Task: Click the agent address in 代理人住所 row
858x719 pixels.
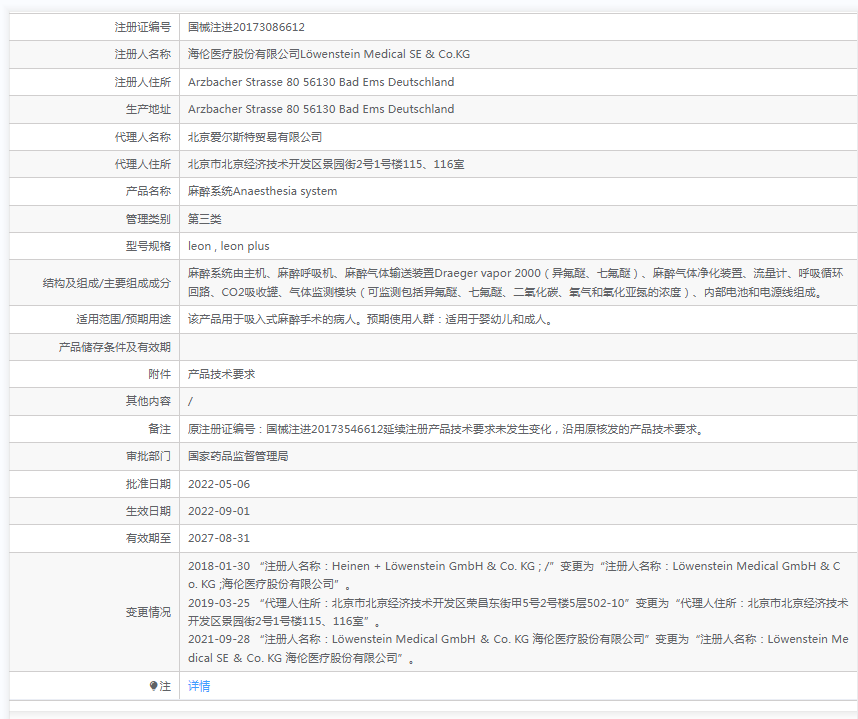Action: [x=325, y=164]
